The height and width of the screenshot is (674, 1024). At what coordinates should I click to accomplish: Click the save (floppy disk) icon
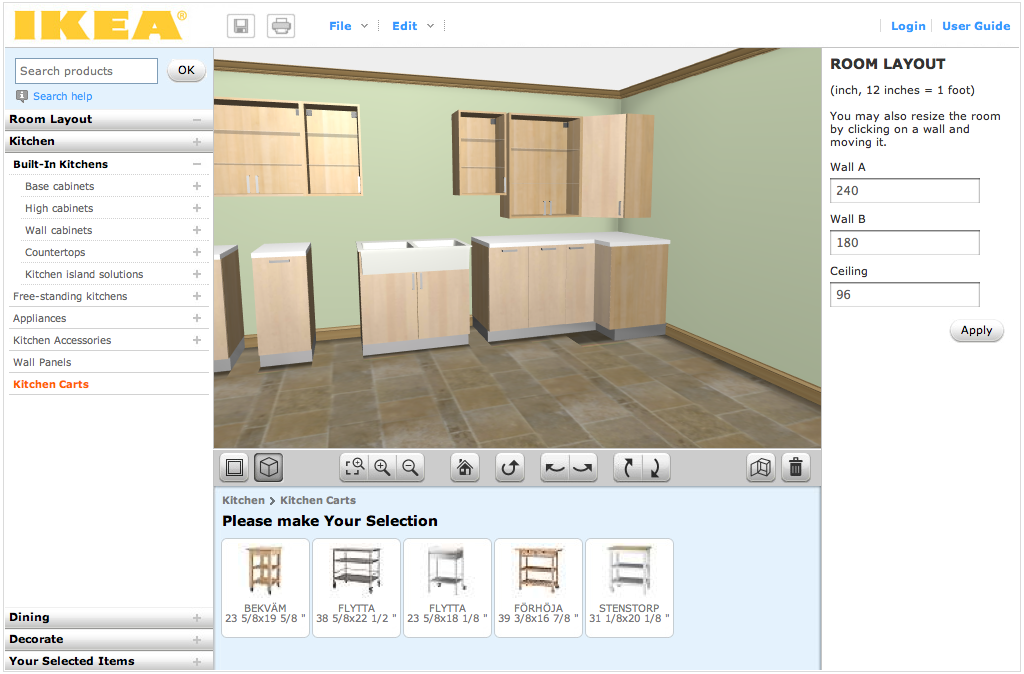pyautogui.click(x=241, y=26)
